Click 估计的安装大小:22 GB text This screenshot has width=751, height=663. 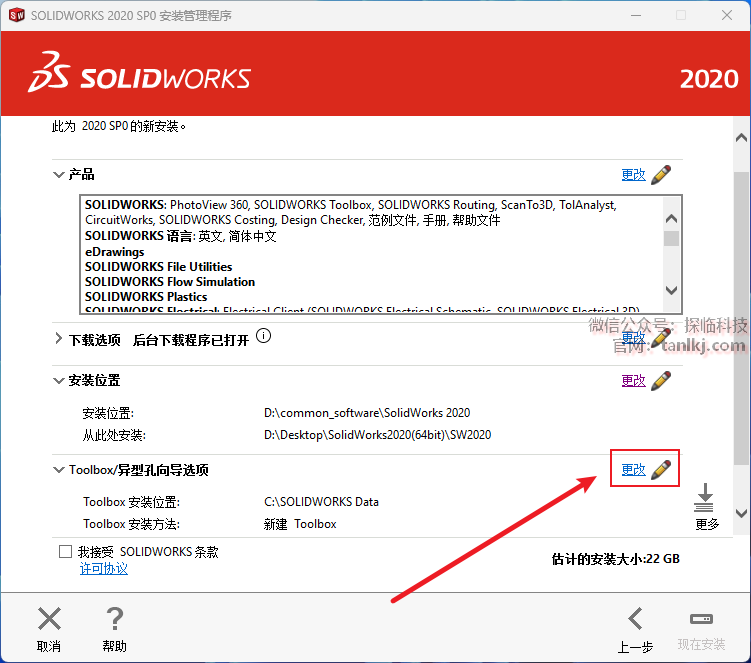(615, 559)
